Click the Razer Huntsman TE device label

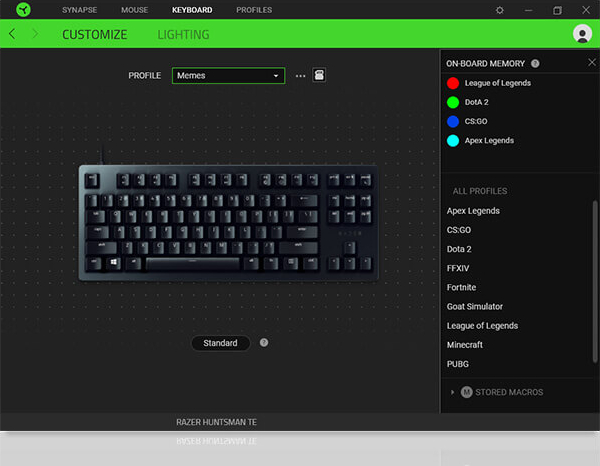coord(216,422)
